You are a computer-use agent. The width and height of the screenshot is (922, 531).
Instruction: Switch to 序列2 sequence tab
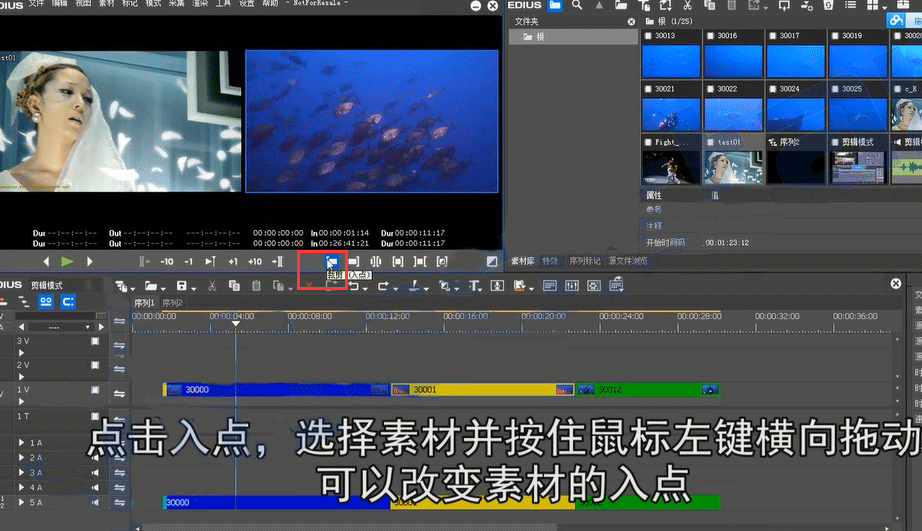(172, 303)
